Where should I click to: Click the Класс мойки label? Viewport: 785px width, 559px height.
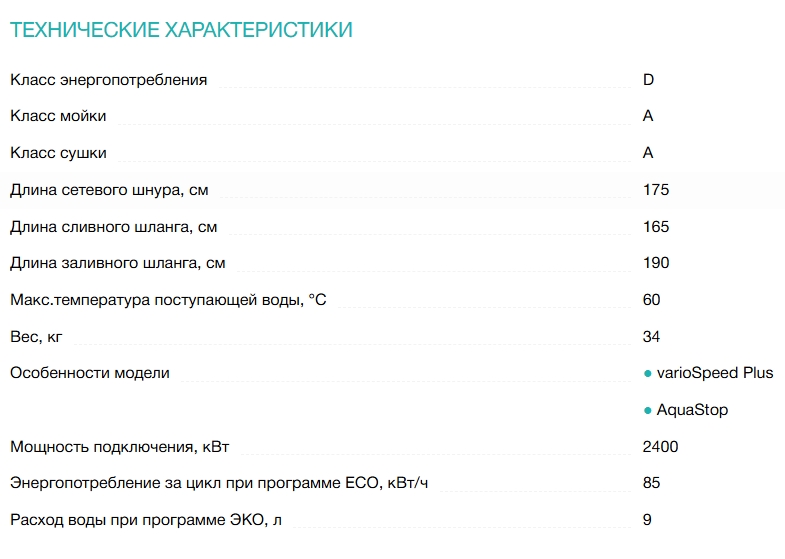click(58, 116)
